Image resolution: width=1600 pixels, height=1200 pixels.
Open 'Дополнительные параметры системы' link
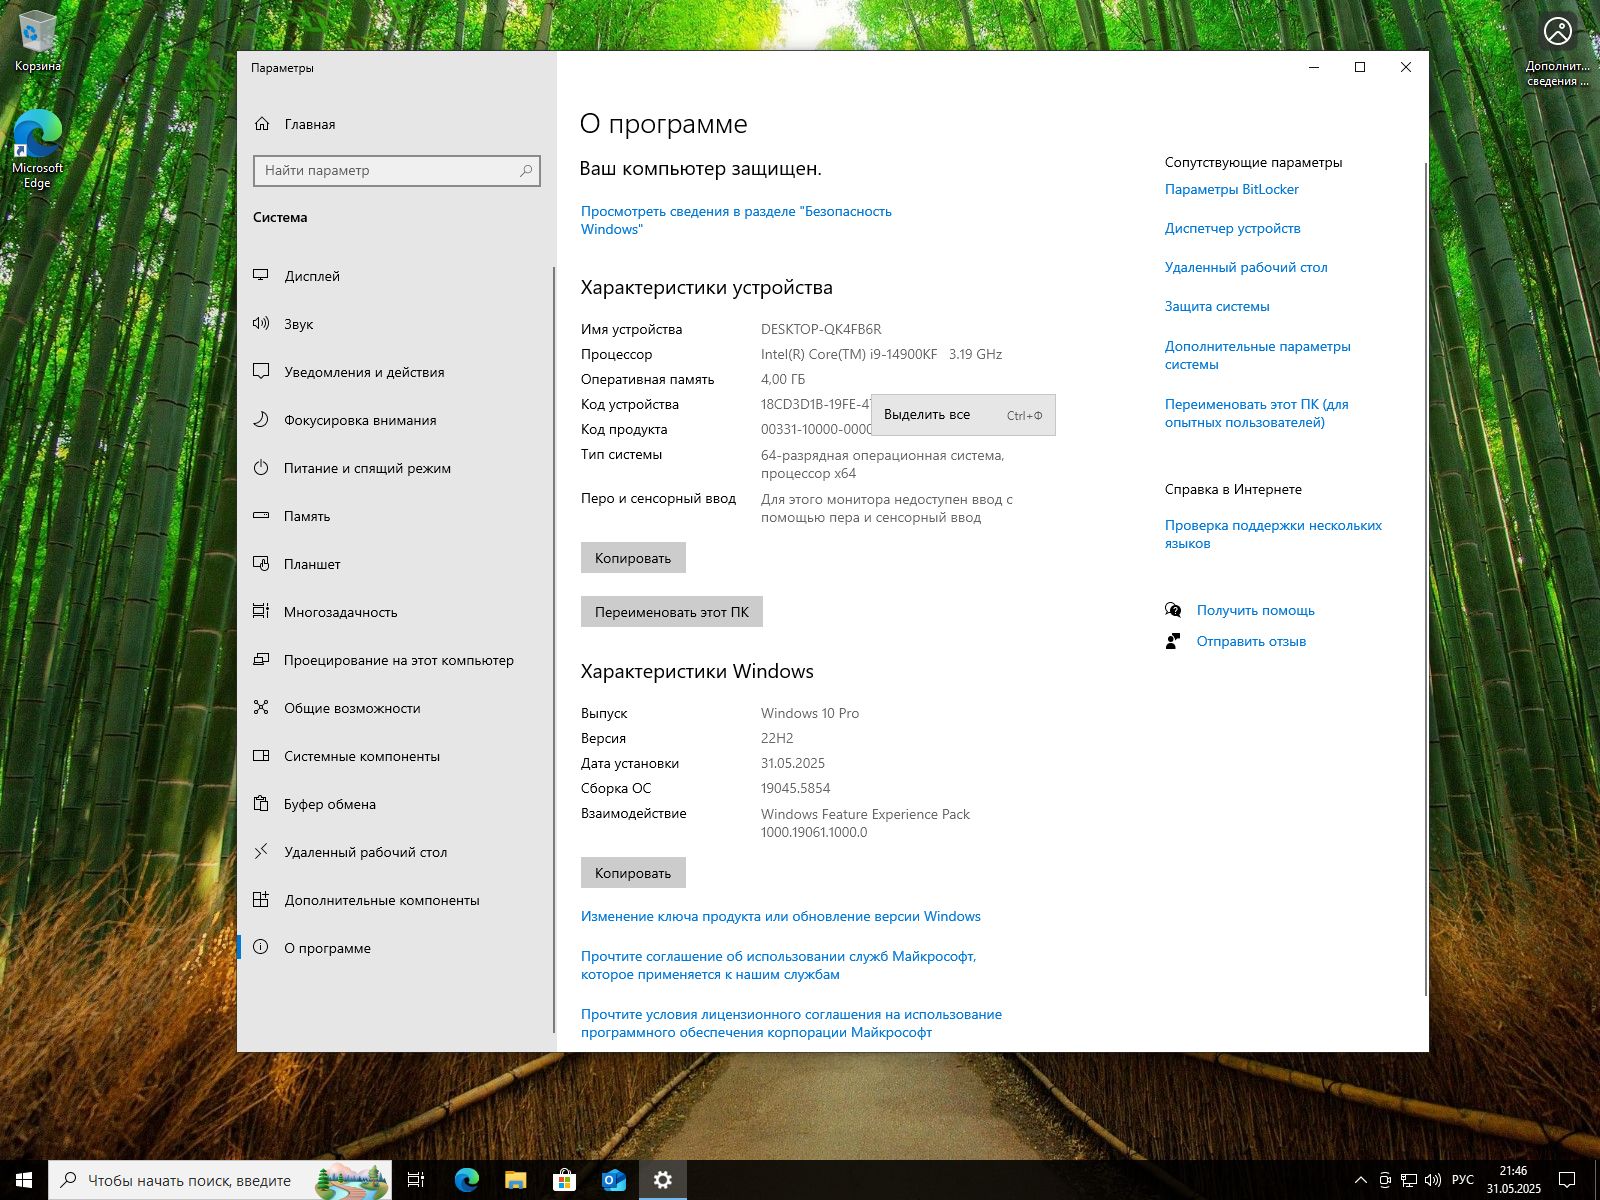point(1258,355)
